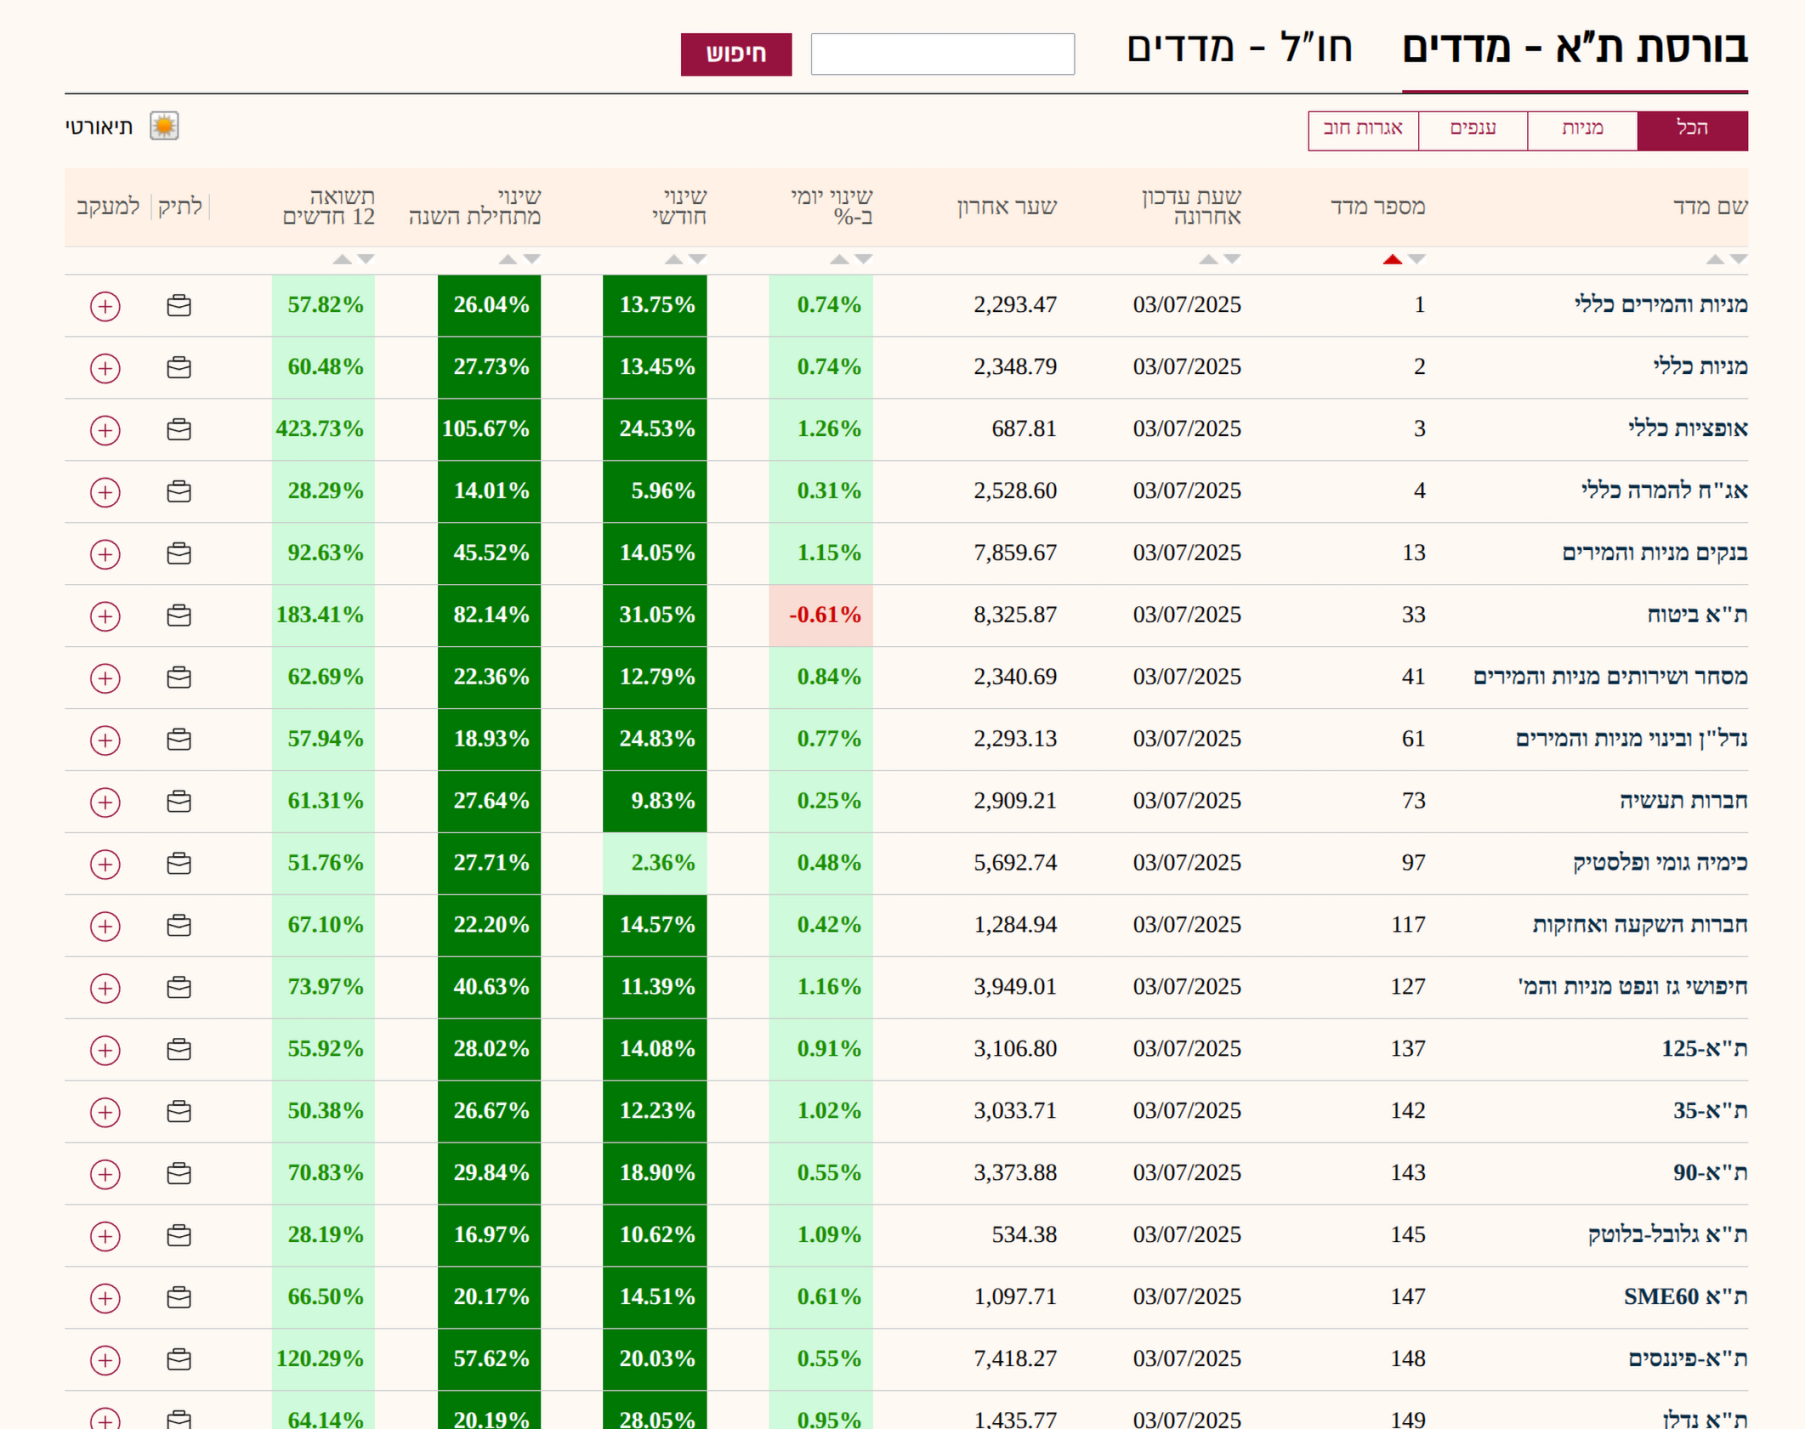
Task: Open index ת"א-125 link
Action: 1705,1049
